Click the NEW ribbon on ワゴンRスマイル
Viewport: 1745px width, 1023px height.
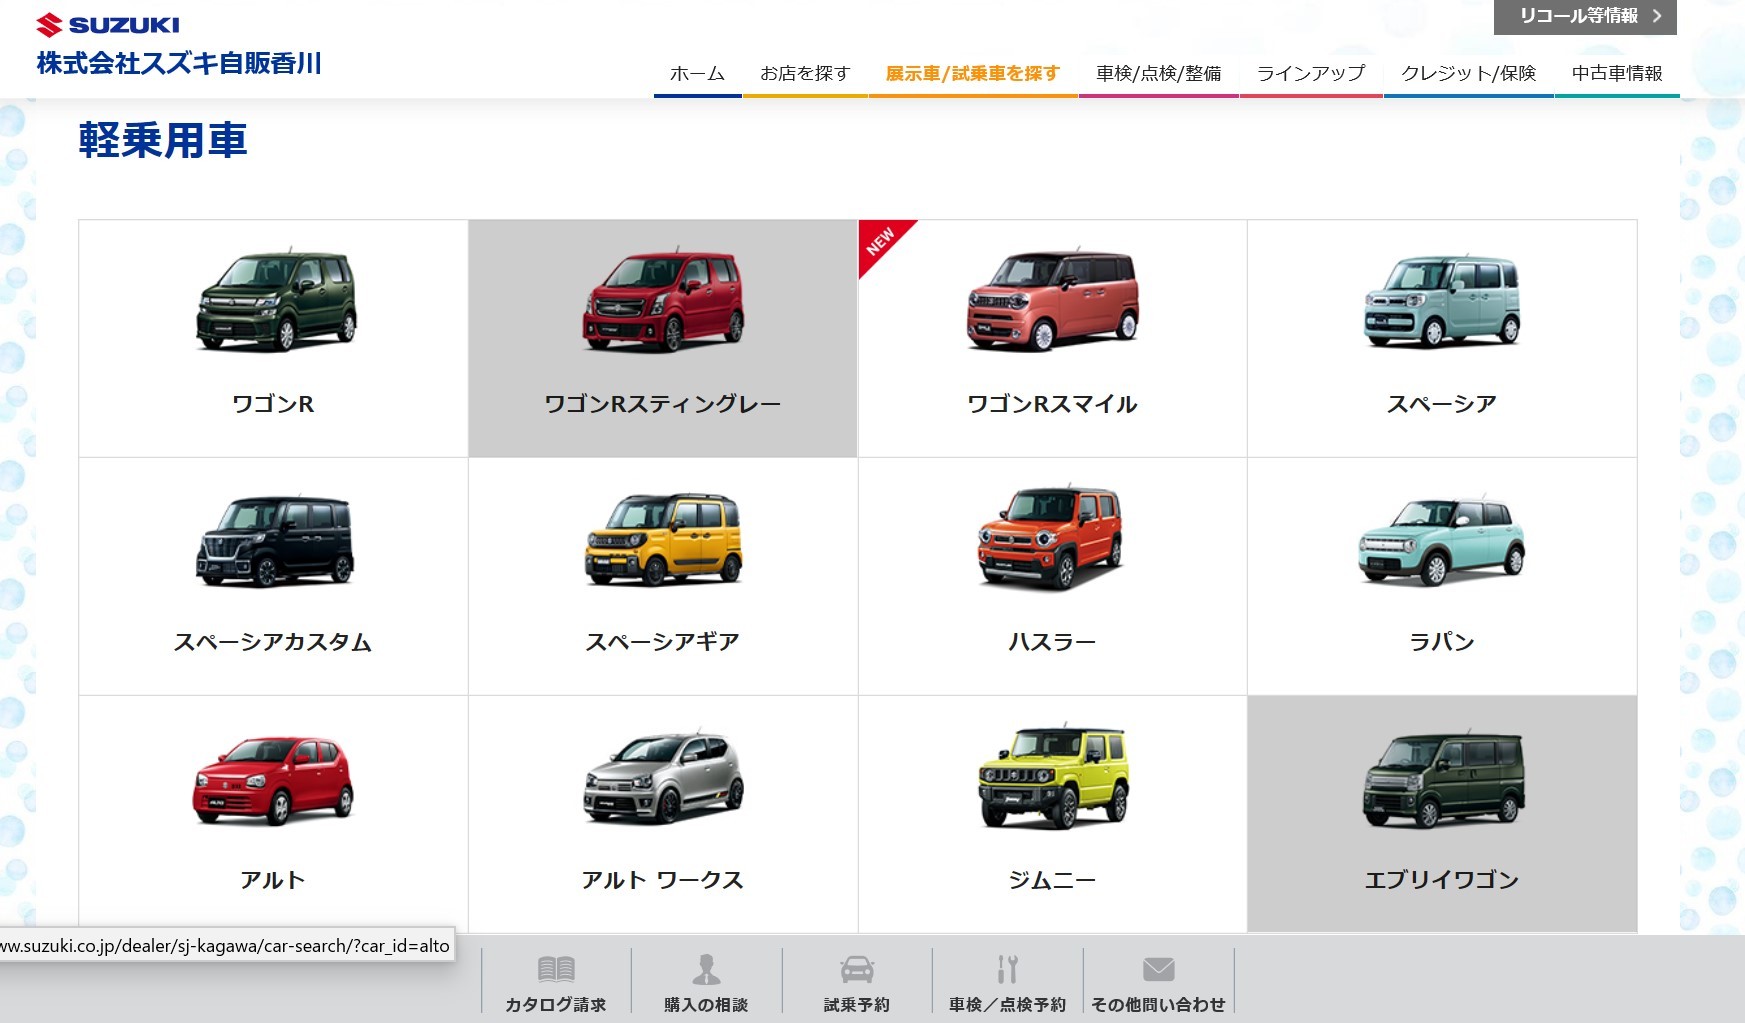point(880,242)
